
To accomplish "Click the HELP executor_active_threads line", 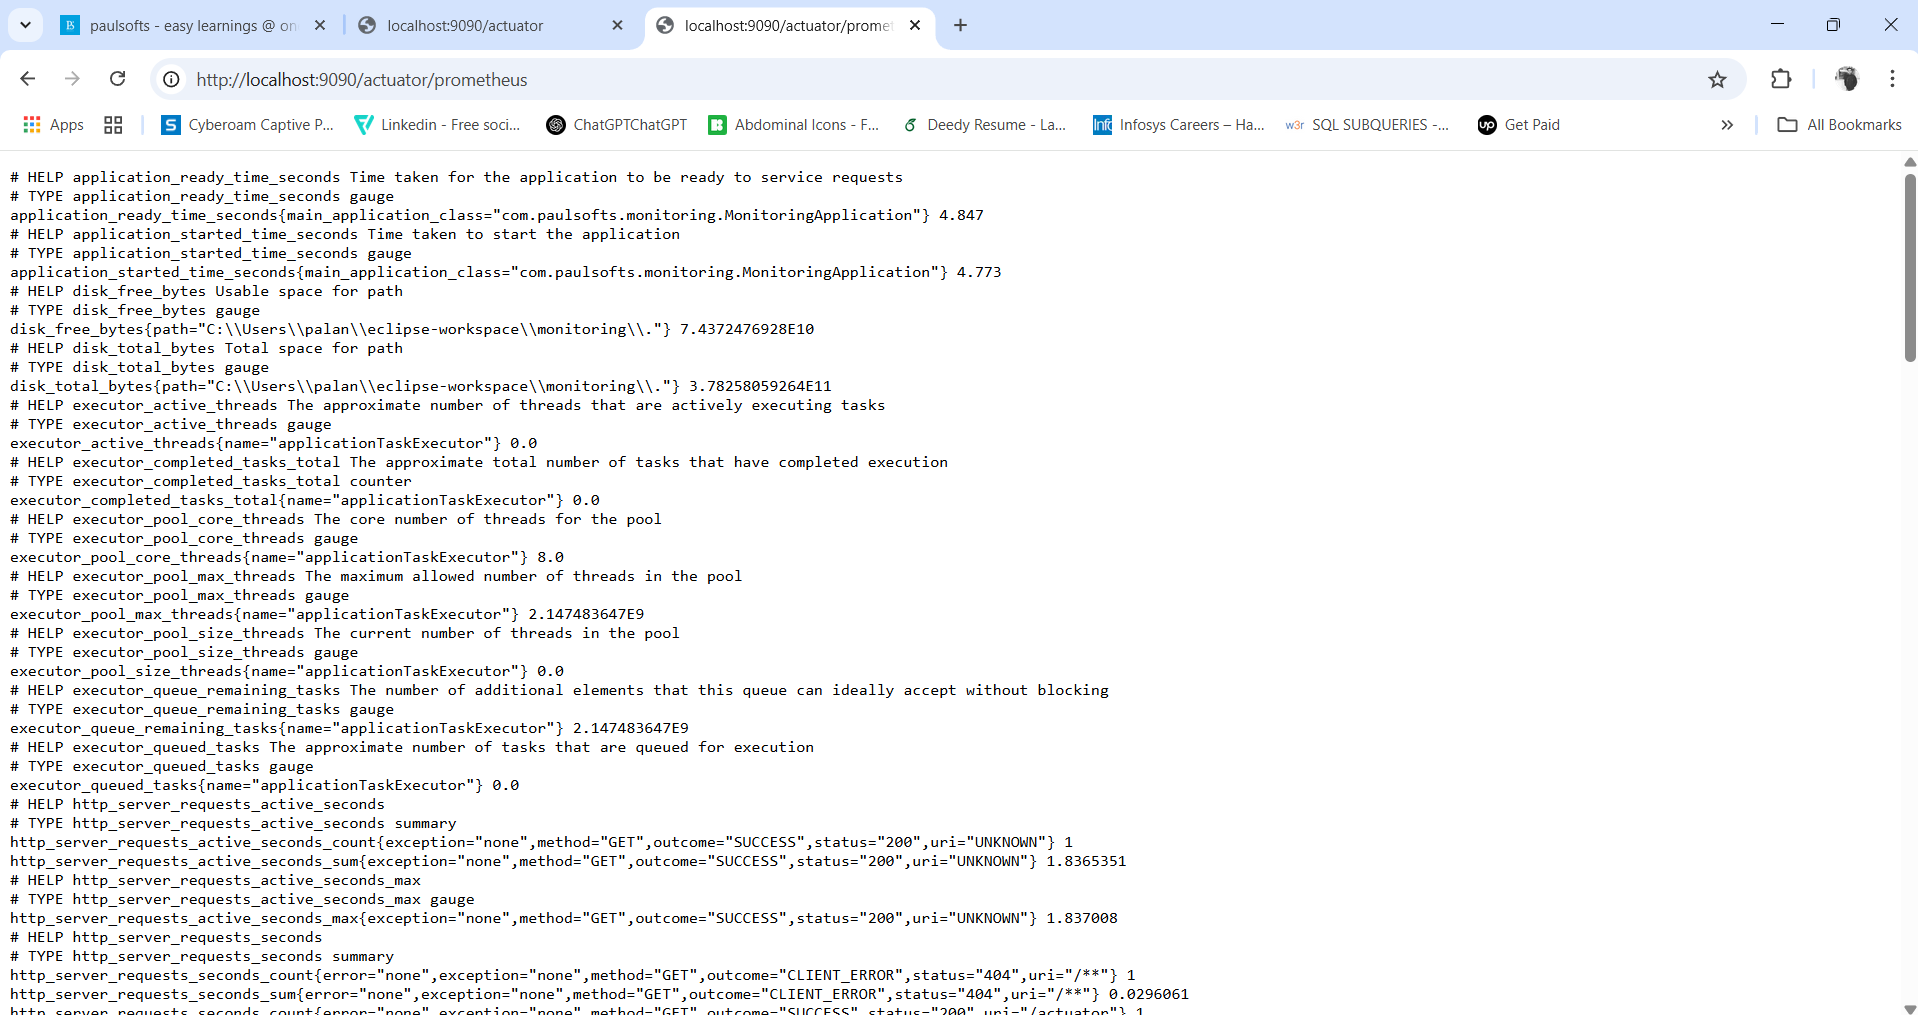I will [x=448, y=405].
